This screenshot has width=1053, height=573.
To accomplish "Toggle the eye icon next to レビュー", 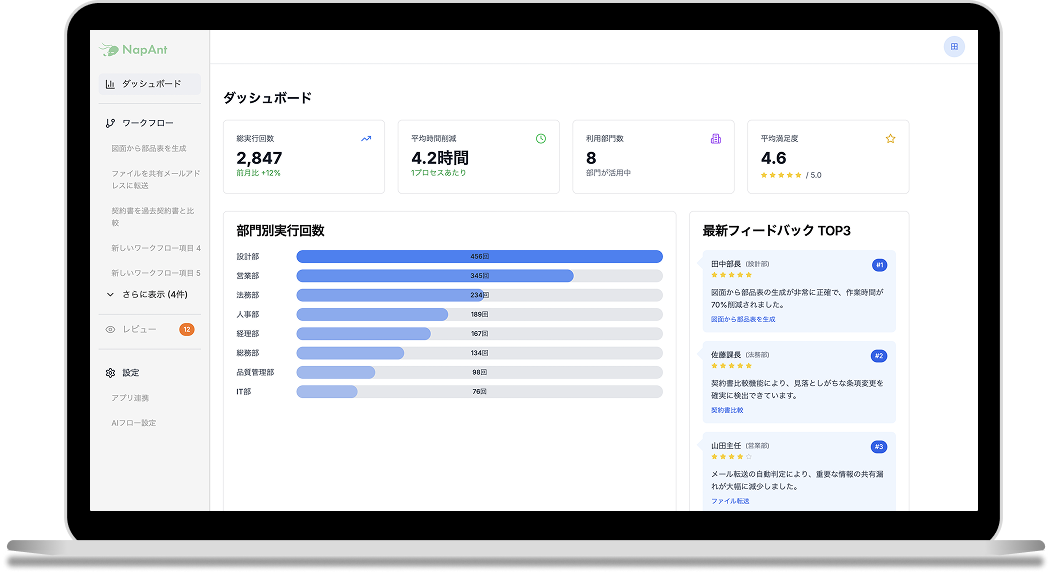I will point(110,329).
